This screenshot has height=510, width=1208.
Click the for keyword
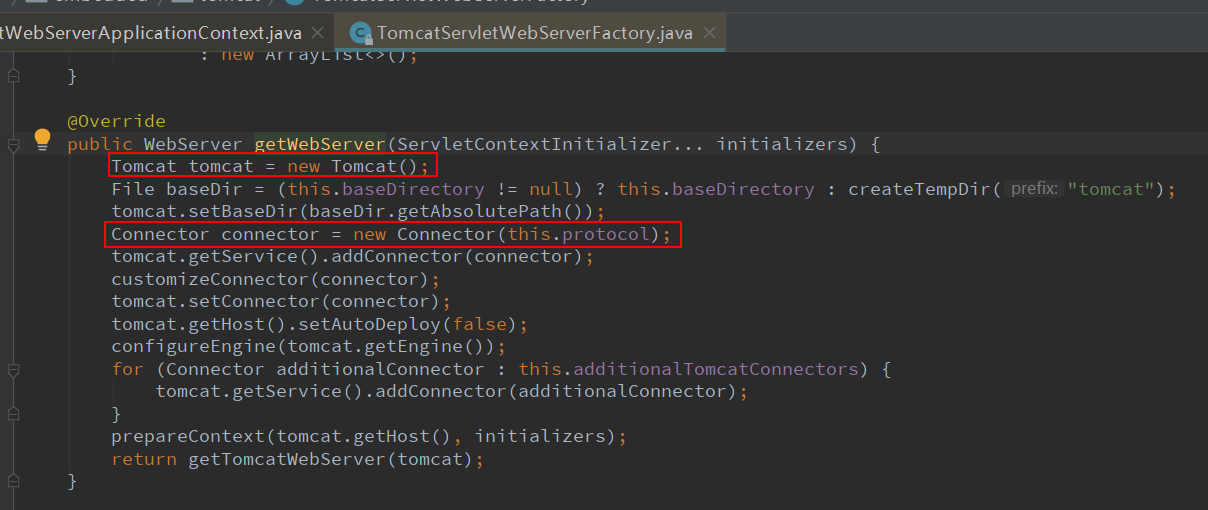[x=127, y=369]
